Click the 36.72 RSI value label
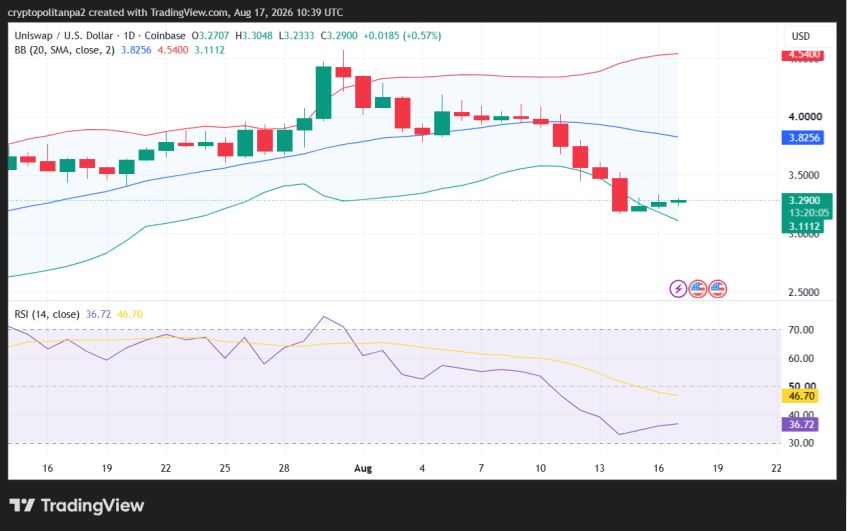Viewport: 847px width, 531px height. [801, 424]
